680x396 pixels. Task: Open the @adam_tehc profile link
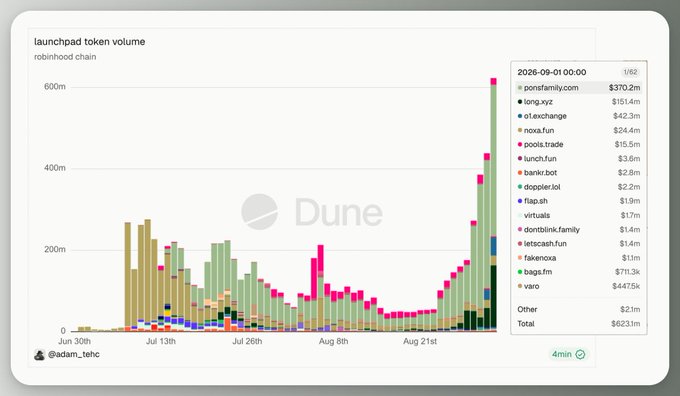(x=74, y=354)
